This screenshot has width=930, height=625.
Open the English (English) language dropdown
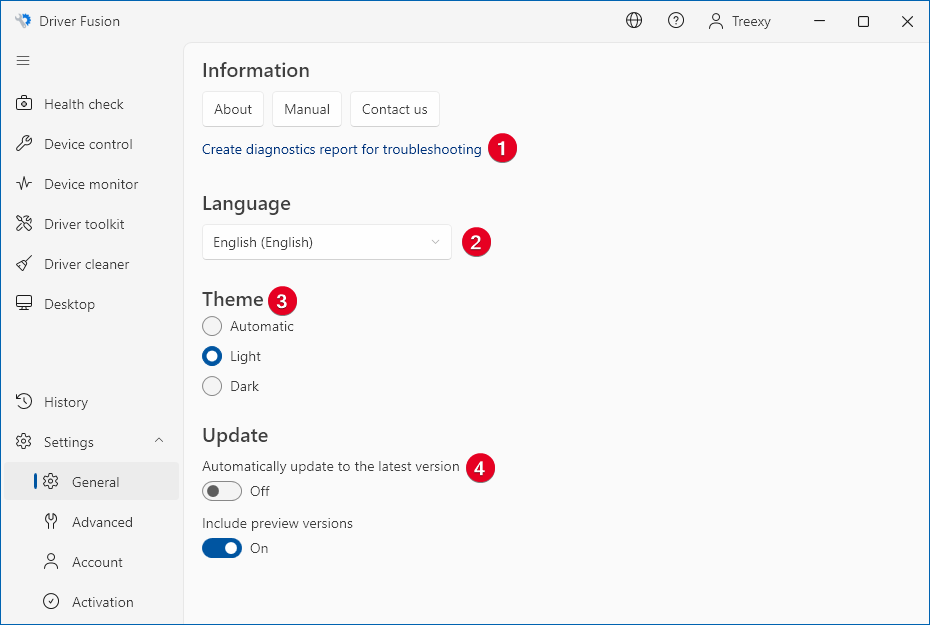(327, 242)
